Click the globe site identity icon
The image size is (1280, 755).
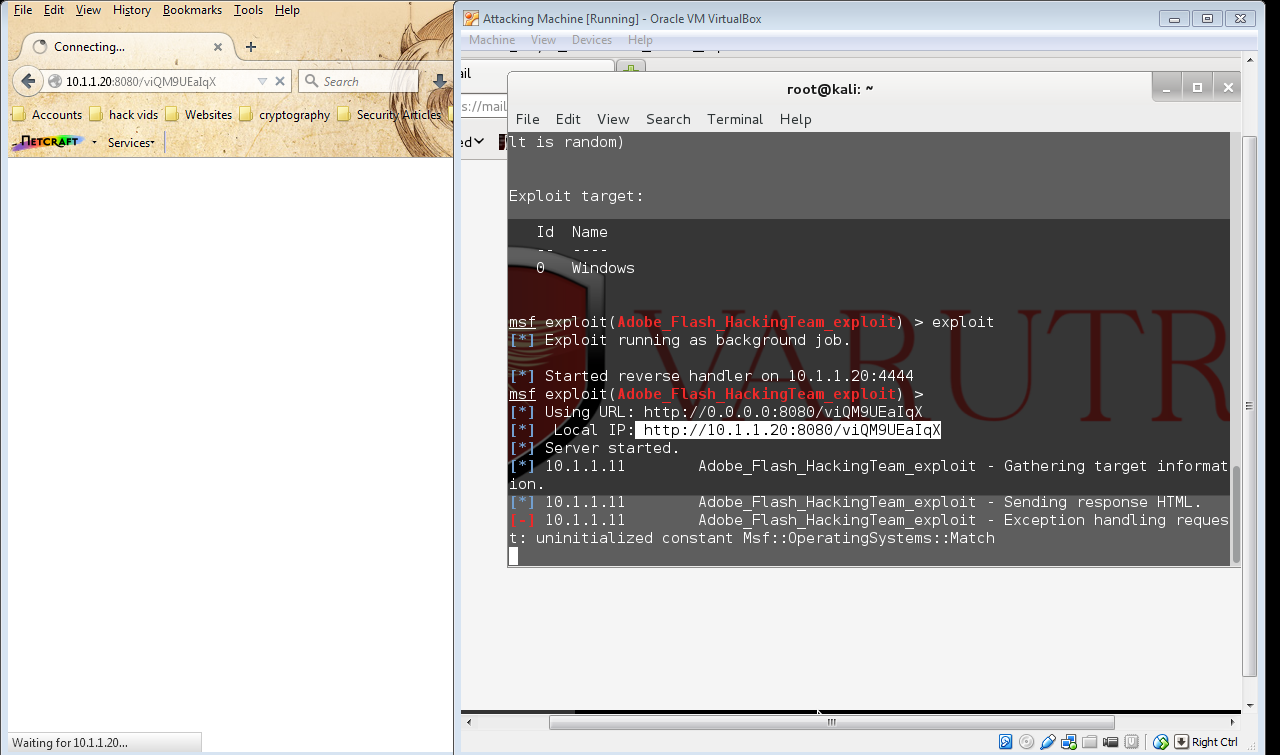click(x=55, y=81)
